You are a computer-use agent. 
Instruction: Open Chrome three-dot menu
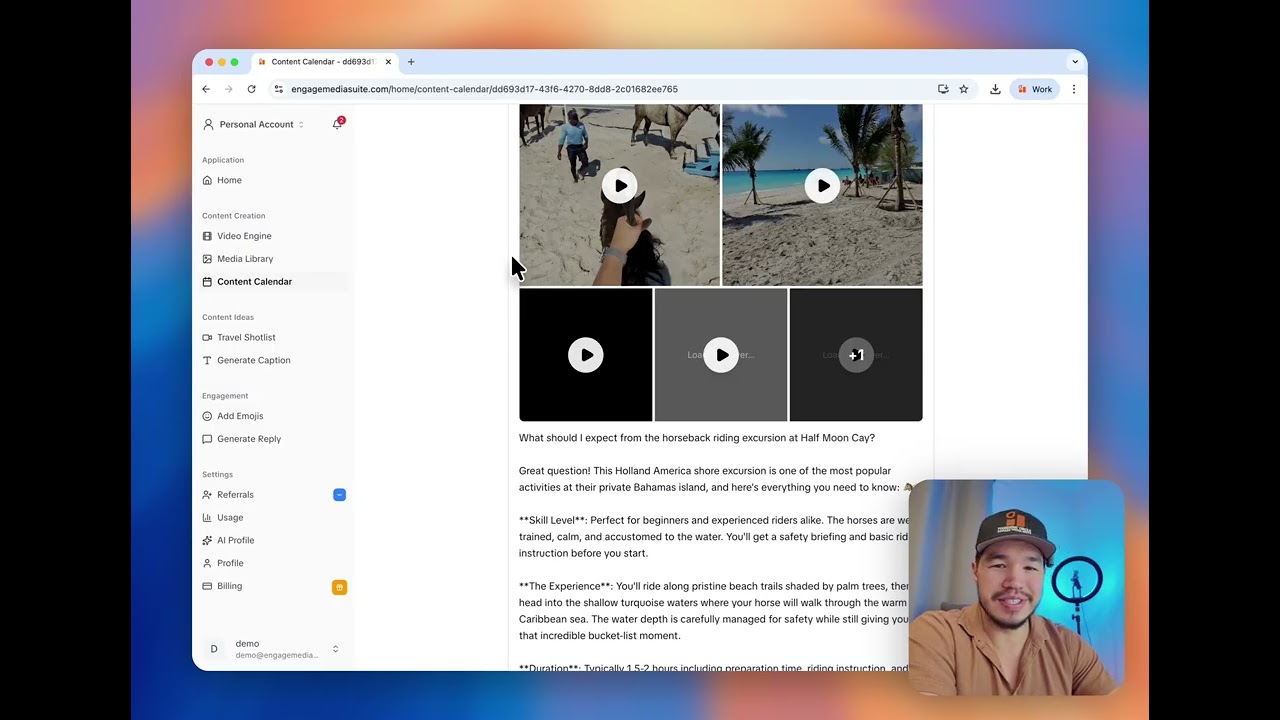pyautogui.click(x=1074, y=89)
